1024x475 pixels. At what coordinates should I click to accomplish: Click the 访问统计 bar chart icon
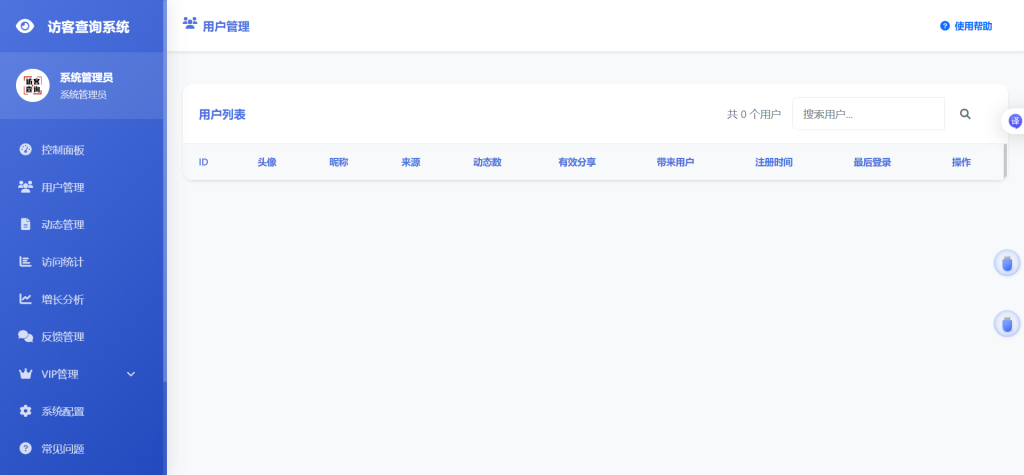pyautogui.click(x=25, y=262)
